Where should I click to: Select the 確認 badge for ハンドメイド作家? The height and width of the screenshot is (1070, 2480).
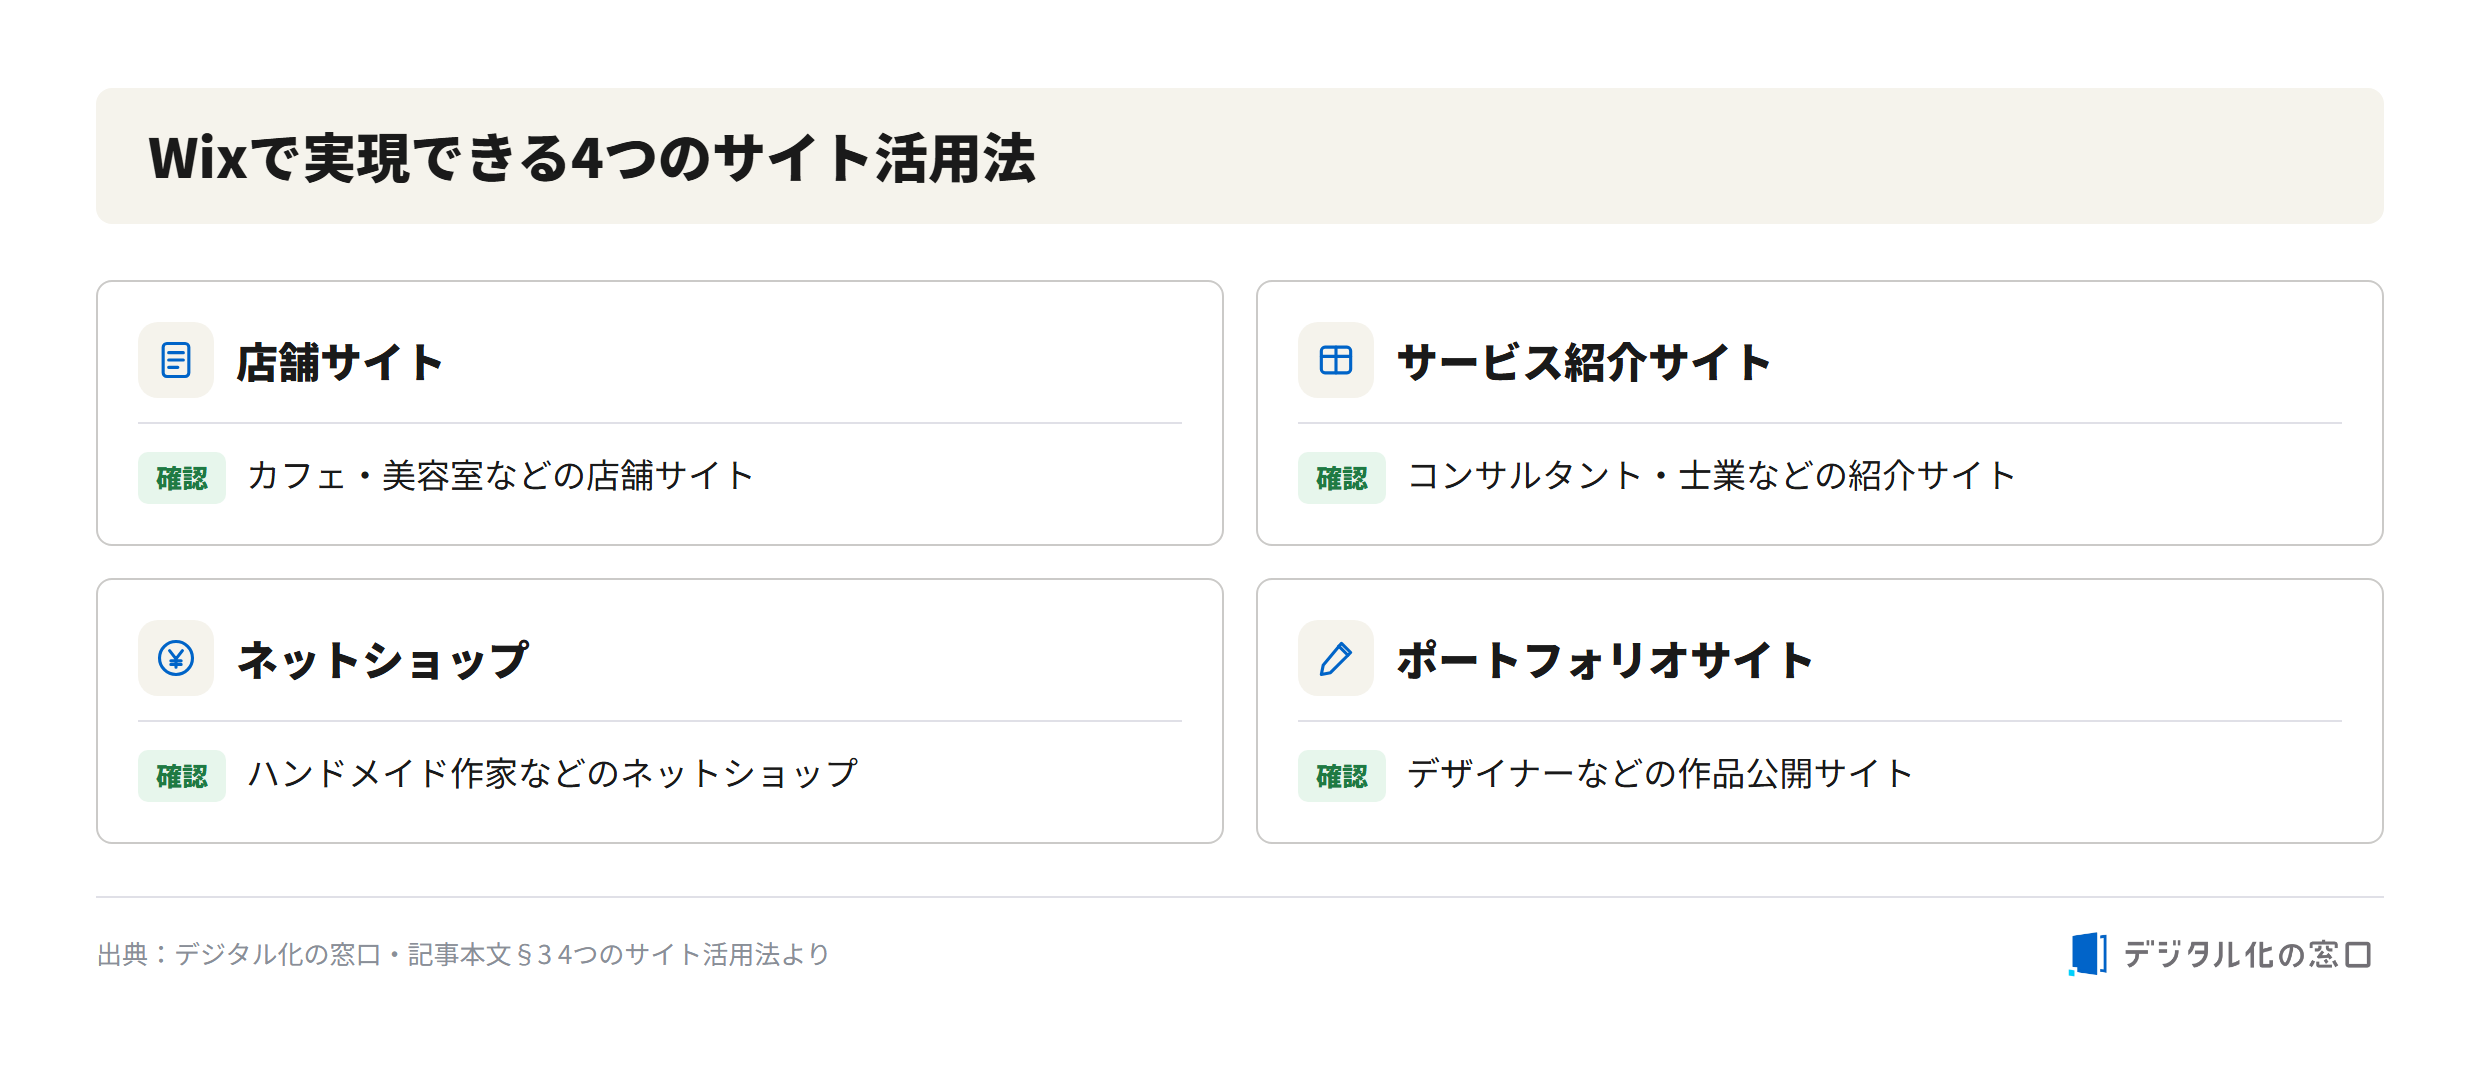[182, 776]
